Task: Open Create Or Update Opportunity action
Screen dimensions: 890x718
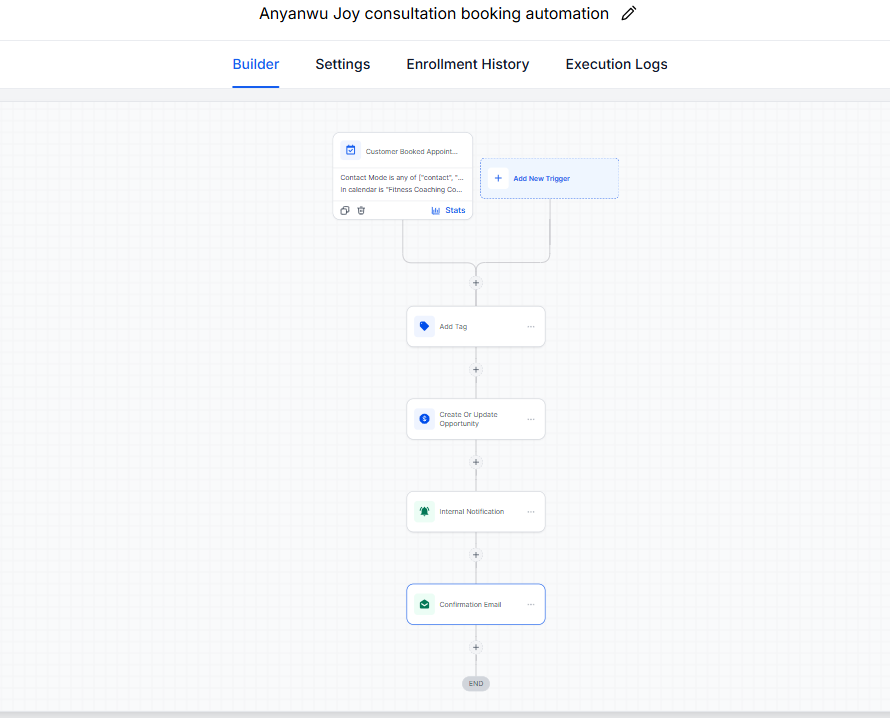Action: click(476, 419)
